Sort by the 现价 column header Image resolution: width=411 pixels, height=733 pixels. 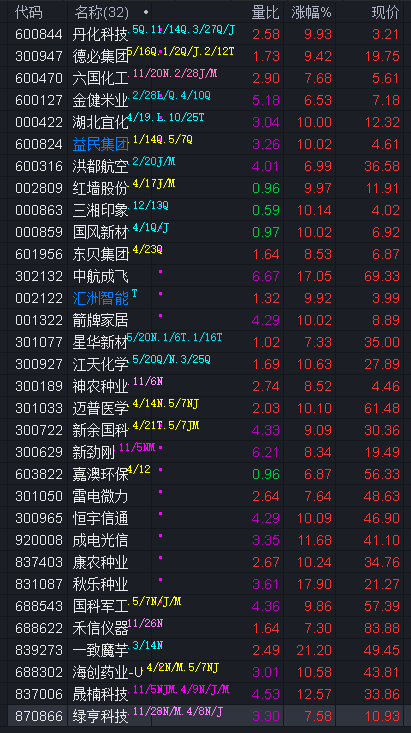385,13
